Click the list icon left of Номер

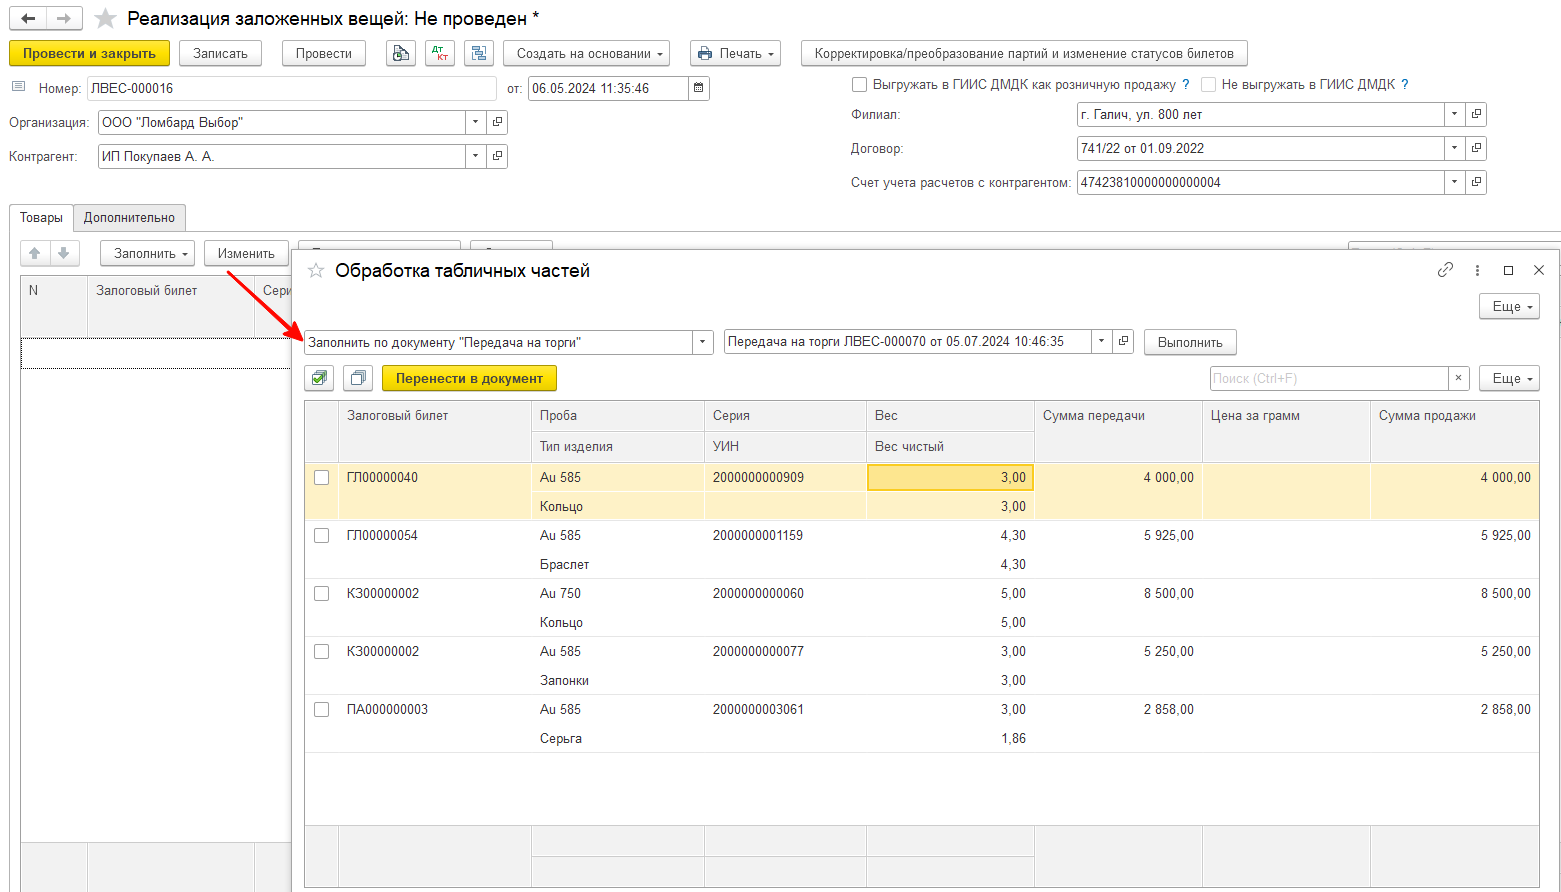click(x=18, y=87)
